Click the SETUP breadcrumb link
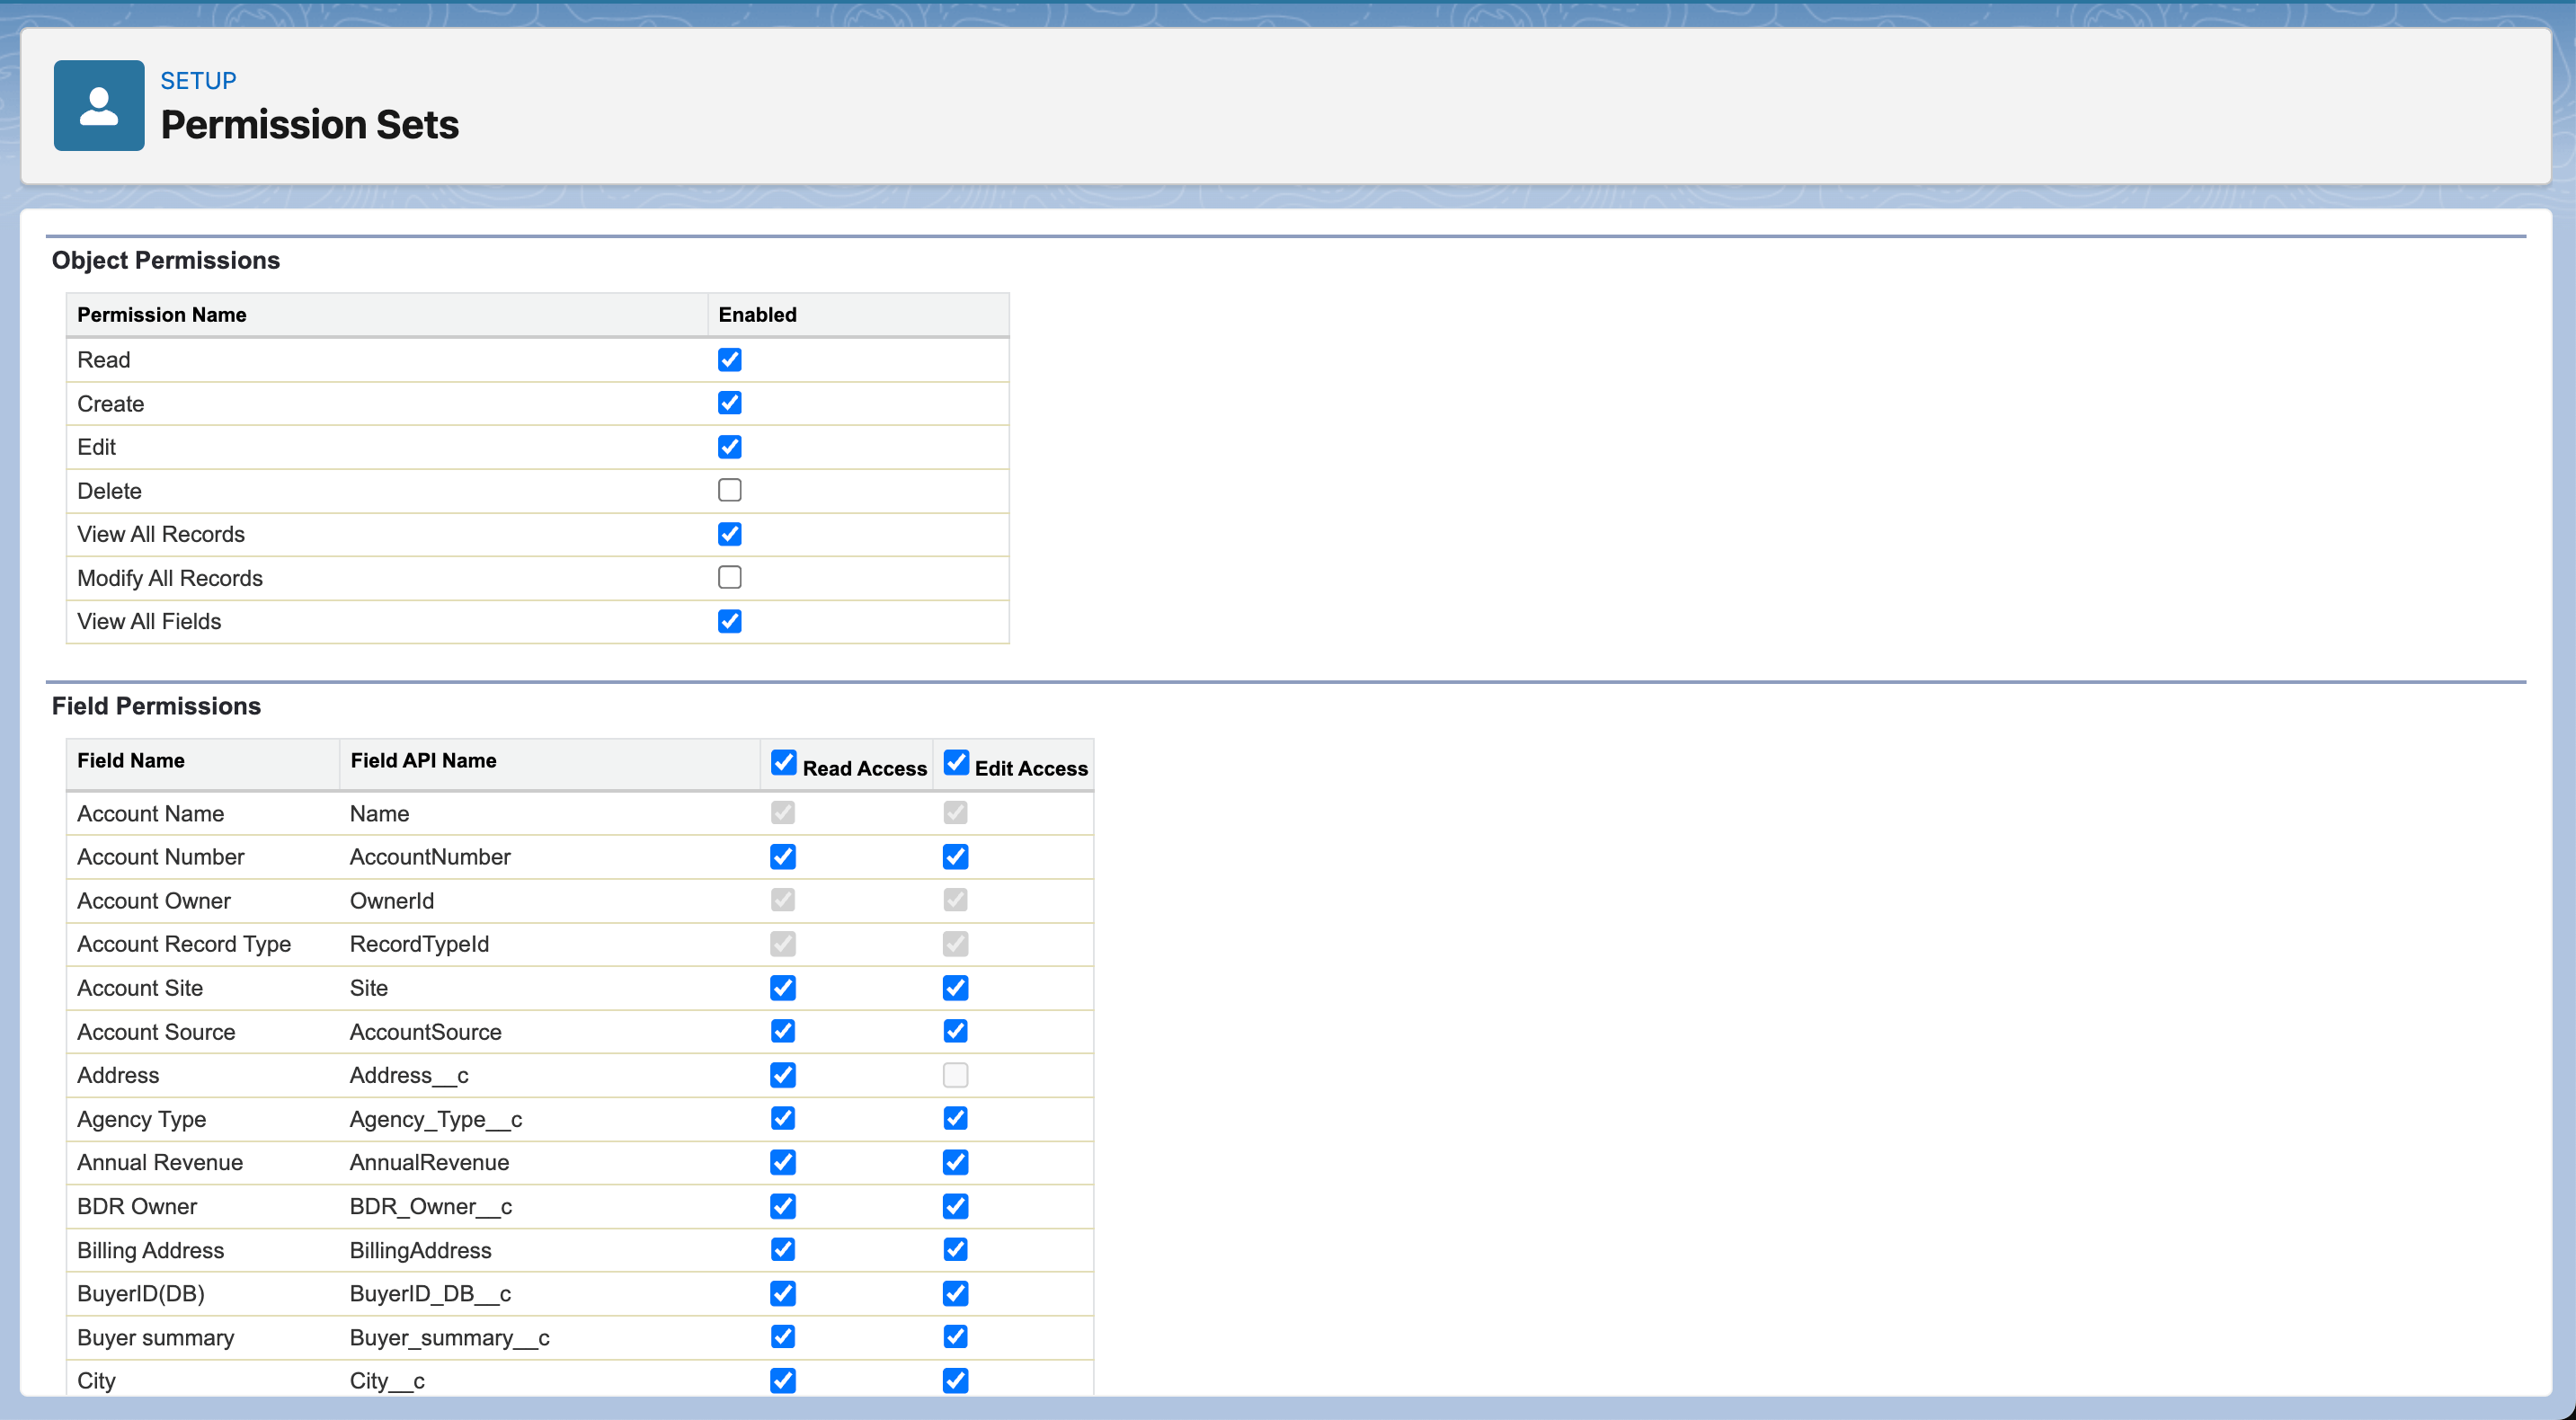 198,81
